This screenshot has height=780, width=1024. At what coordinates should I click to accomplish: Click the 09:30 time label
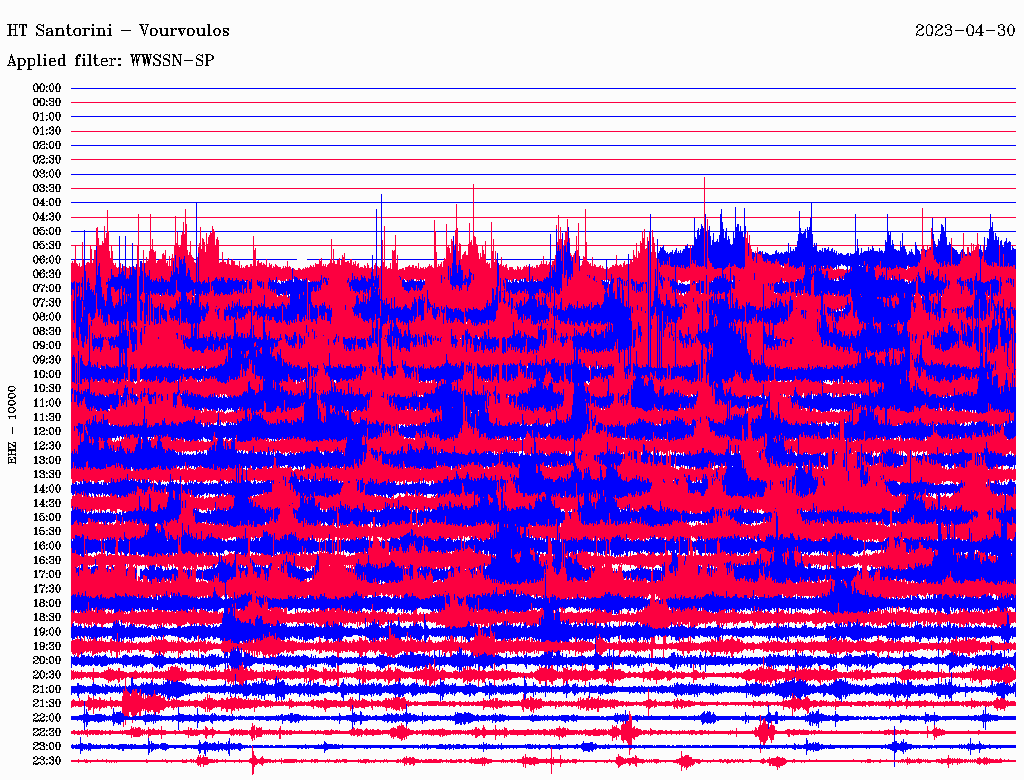[47, 360]
